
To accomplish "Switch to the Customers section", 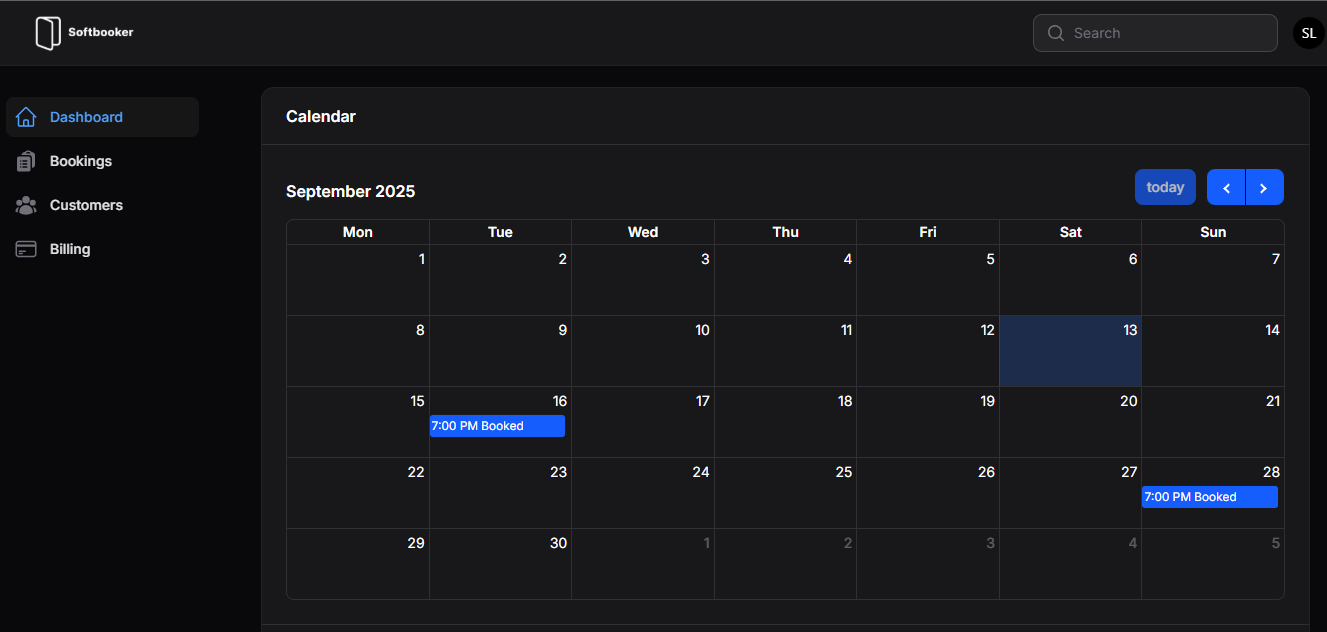I will point(86,205).
